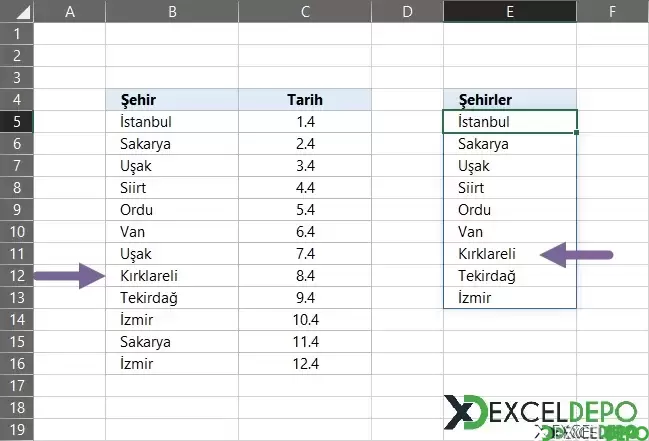Select column D header
Viewport: 649px width, 441px height.
407,12
